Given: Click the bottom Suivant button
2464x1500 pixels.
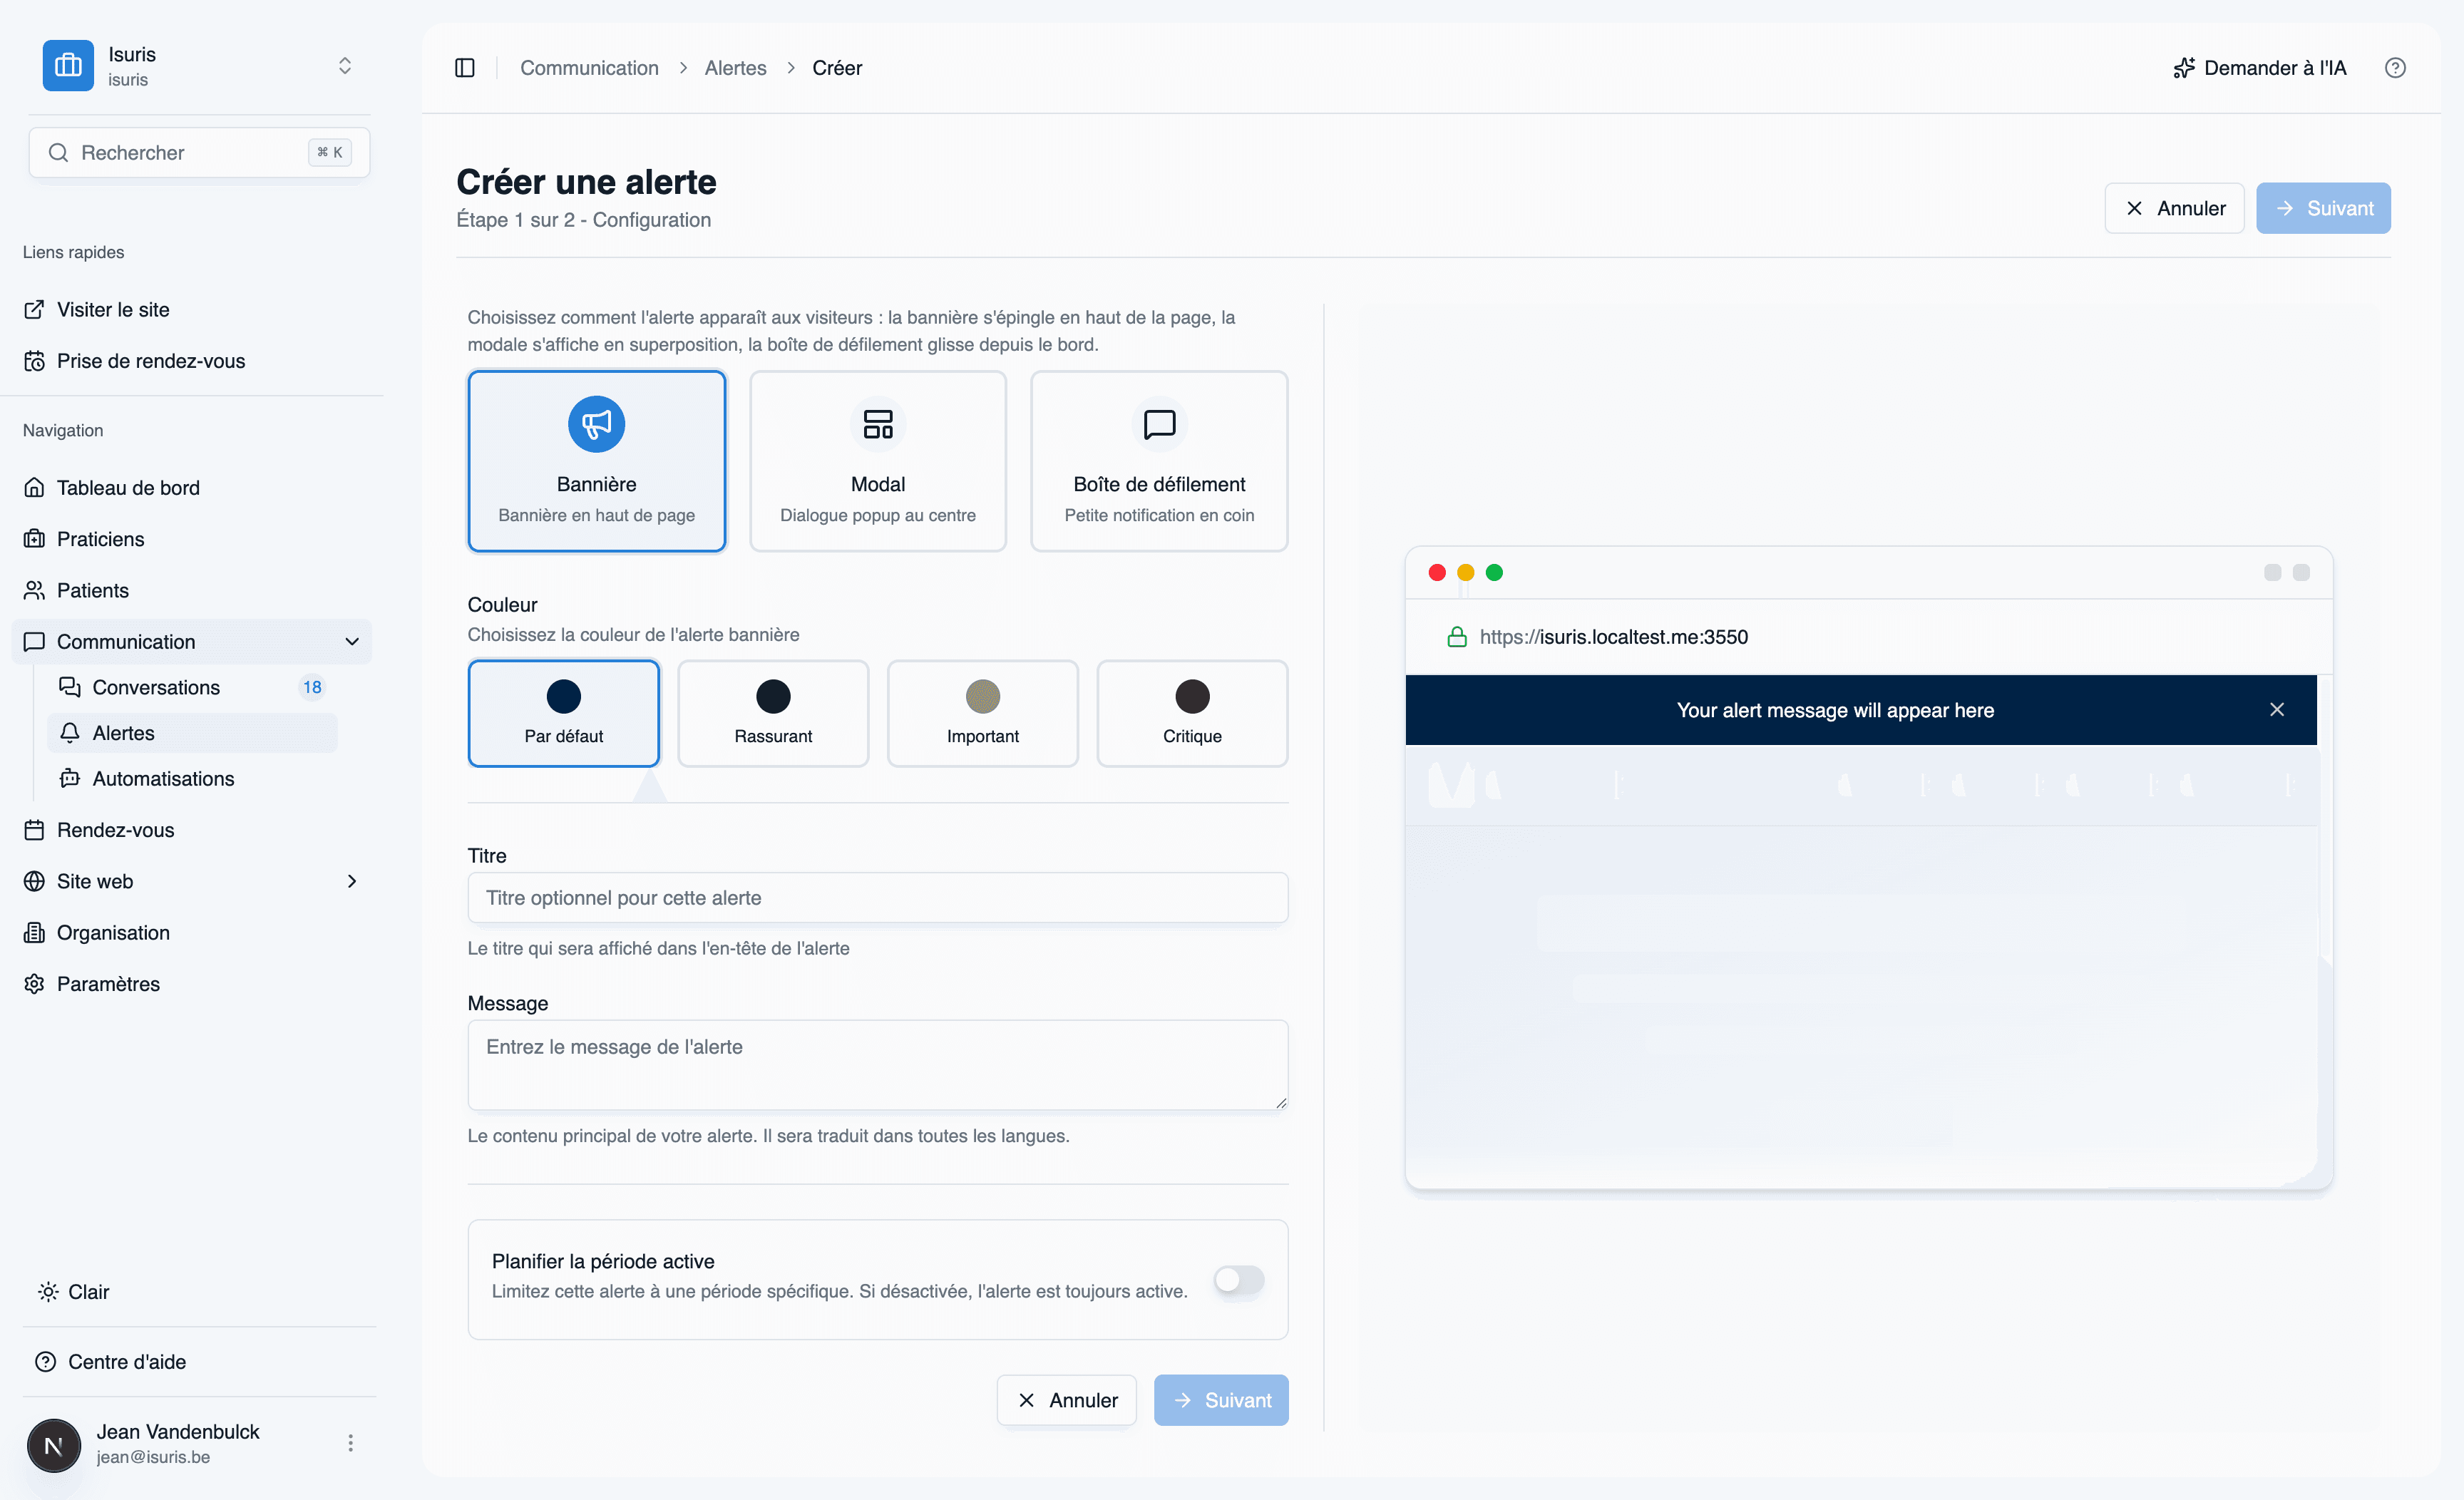Looking at the screenshot, I should click(x=1221, y=1400).
